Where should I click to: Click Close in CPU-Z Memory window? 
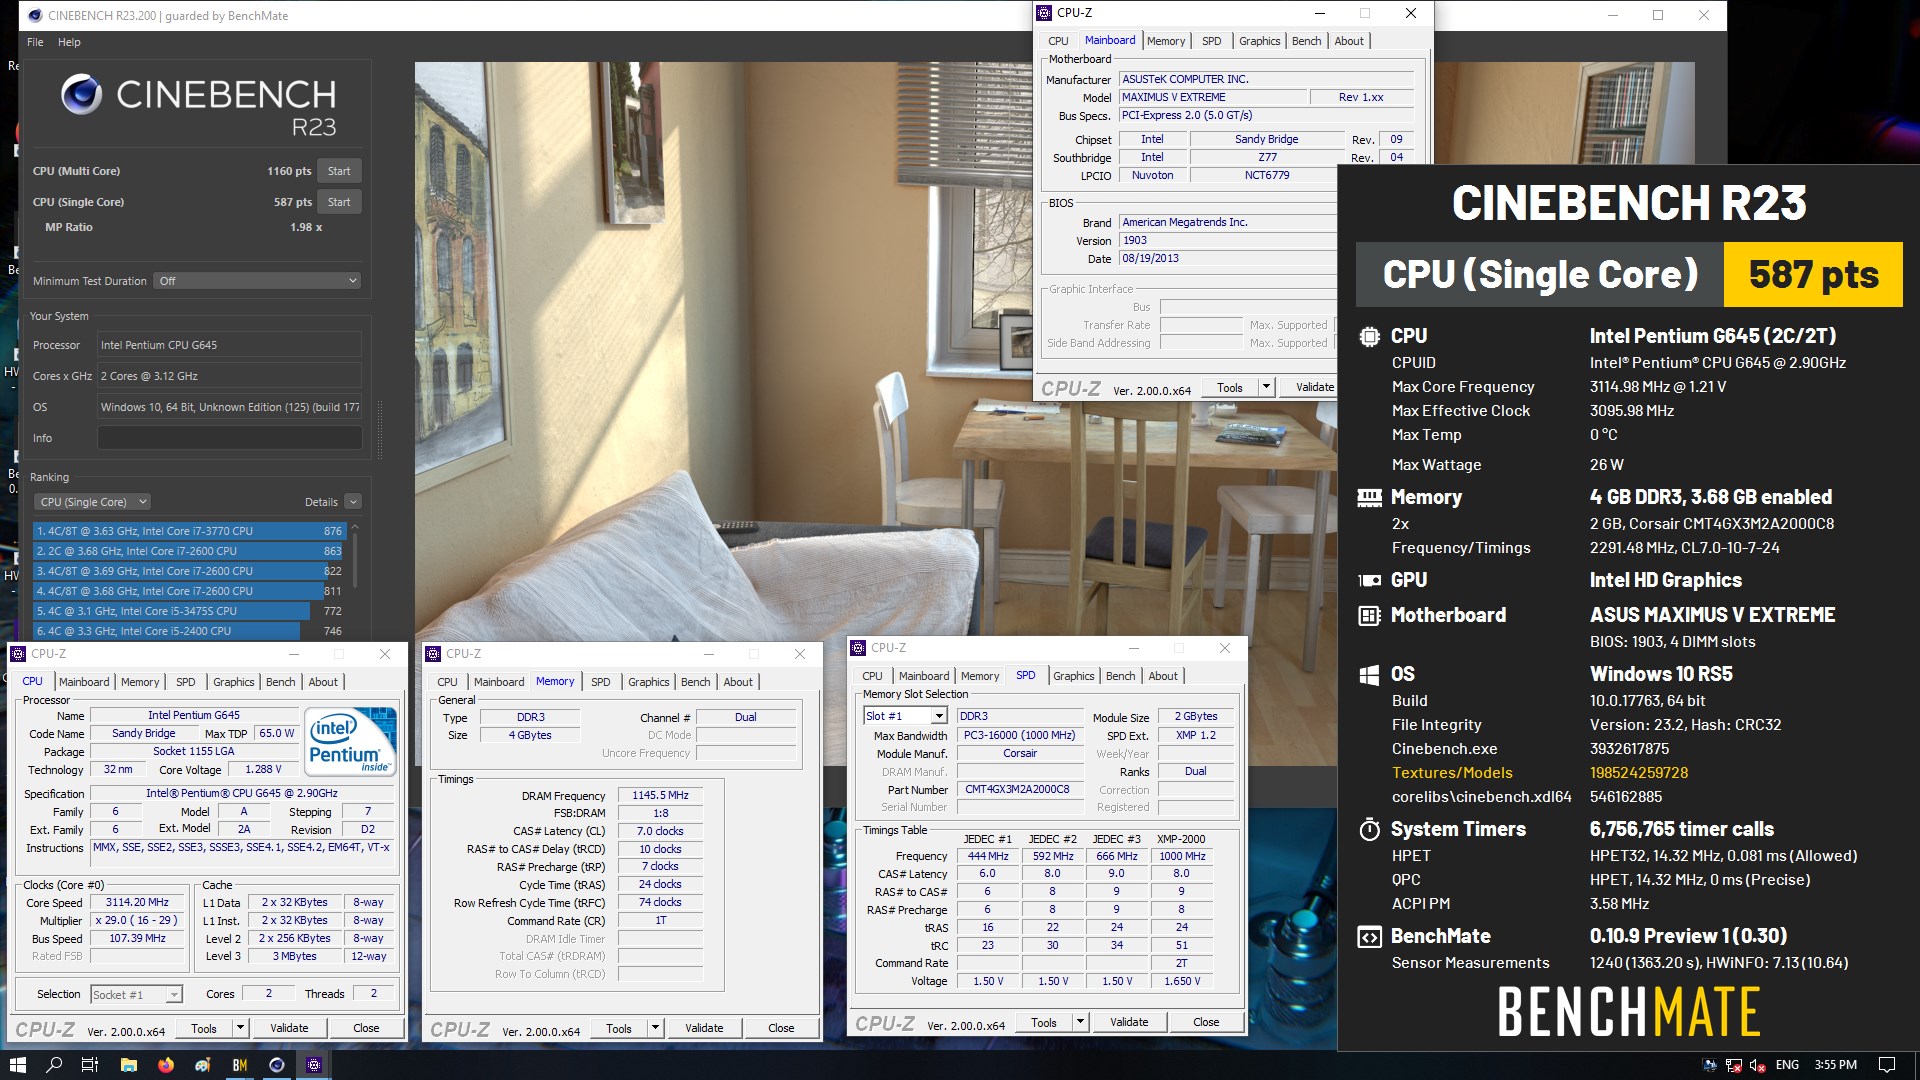781,1028
